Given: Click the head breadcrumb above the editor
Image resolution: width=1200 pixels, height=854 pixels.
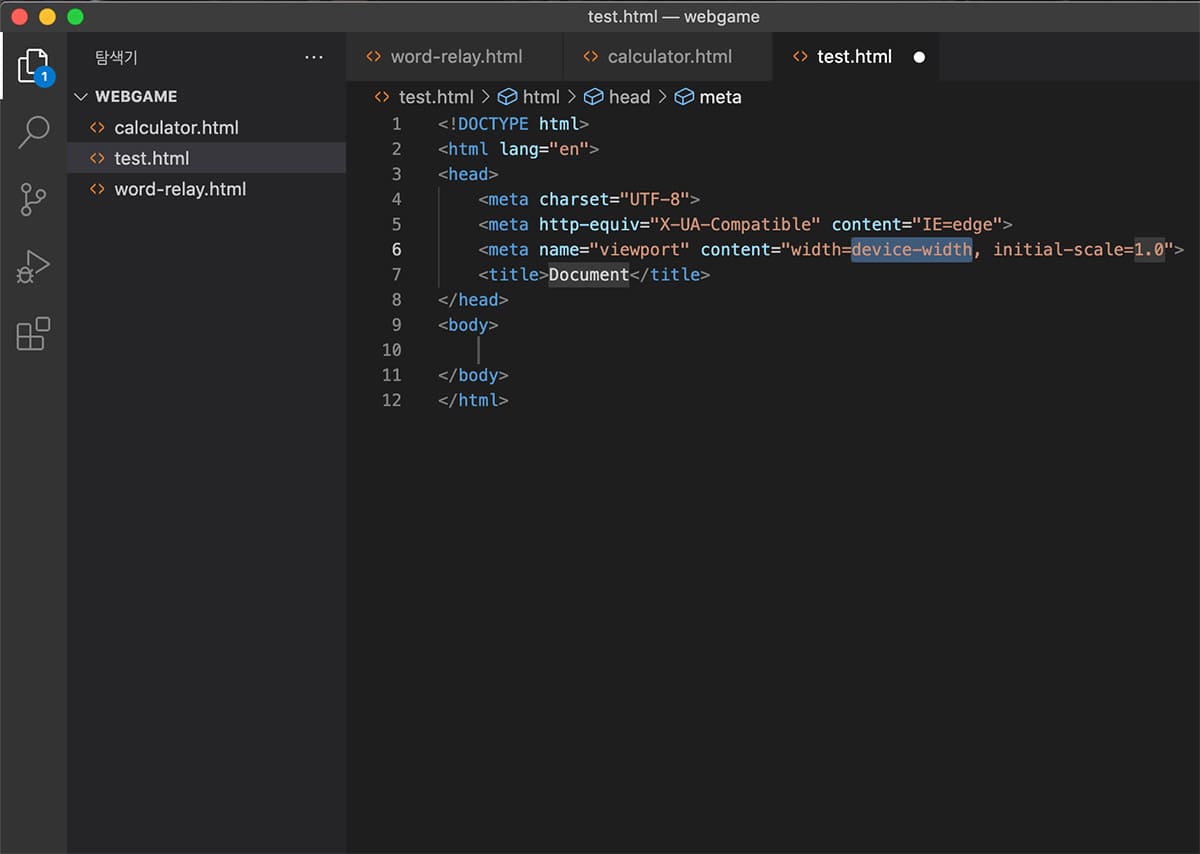Looking at the screenshot, I should coord(630,97).
